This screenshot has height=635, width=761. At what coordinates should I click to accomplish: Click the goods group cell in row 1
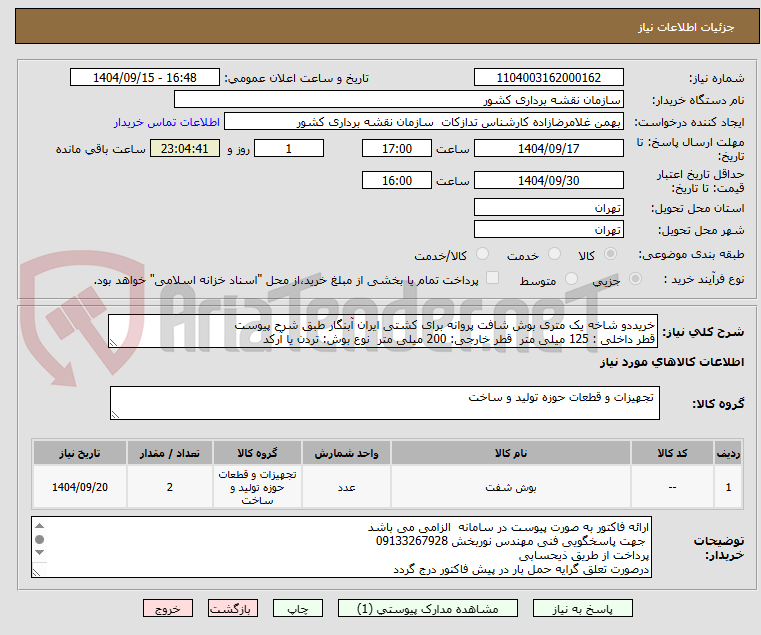[257, 487]
